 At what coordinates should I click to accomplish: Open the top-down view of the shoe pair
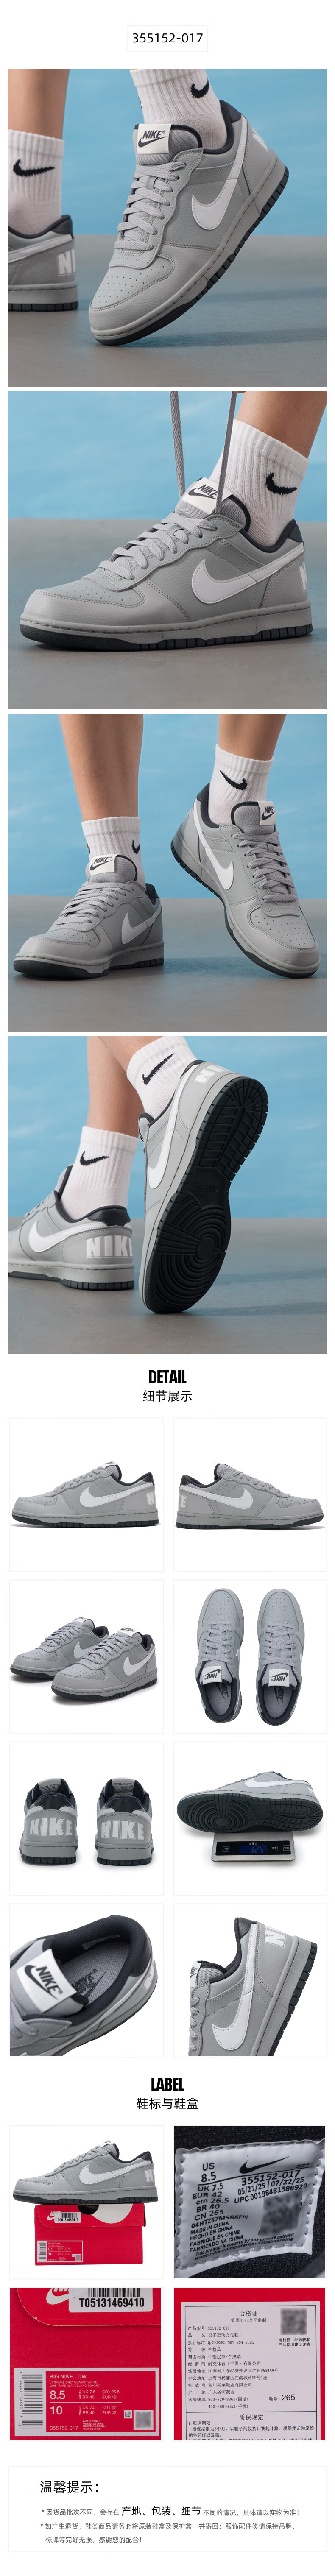click(x=249, y=1656)
